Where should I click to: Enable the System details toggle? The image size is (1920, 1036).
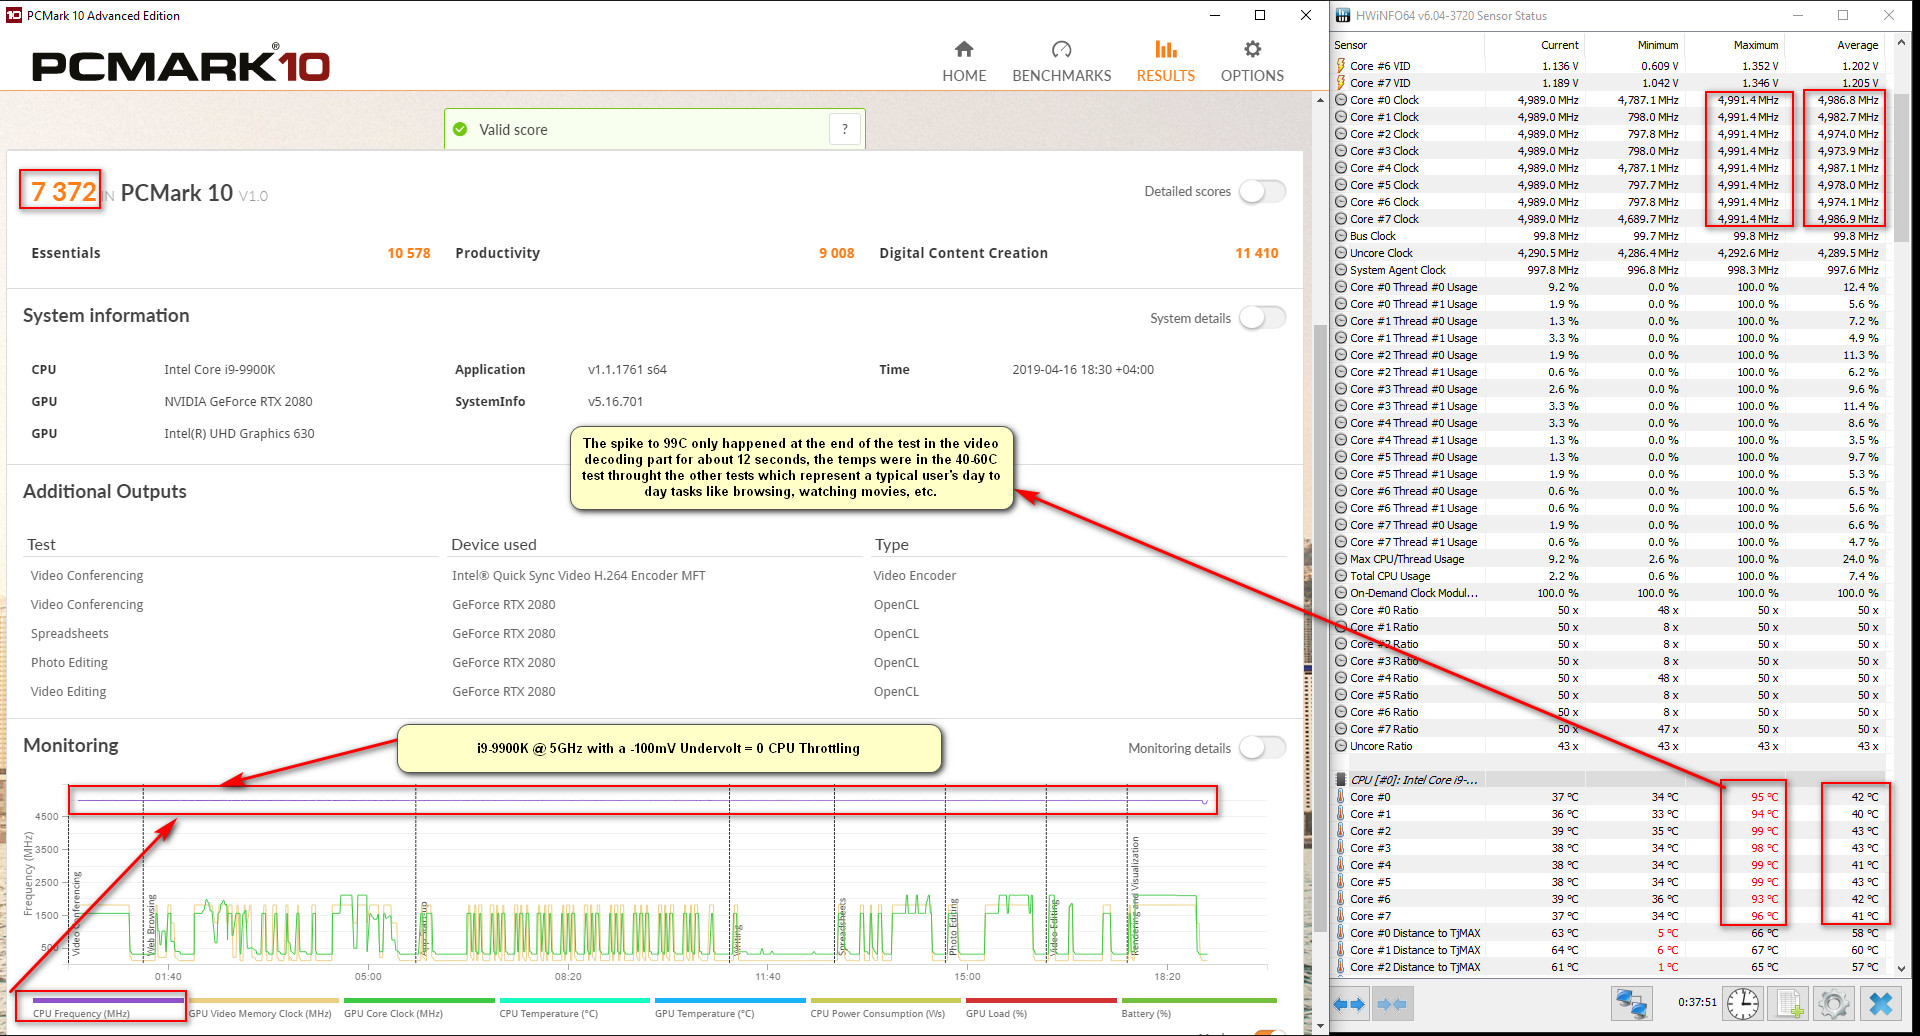click(x=1262, y=318)
